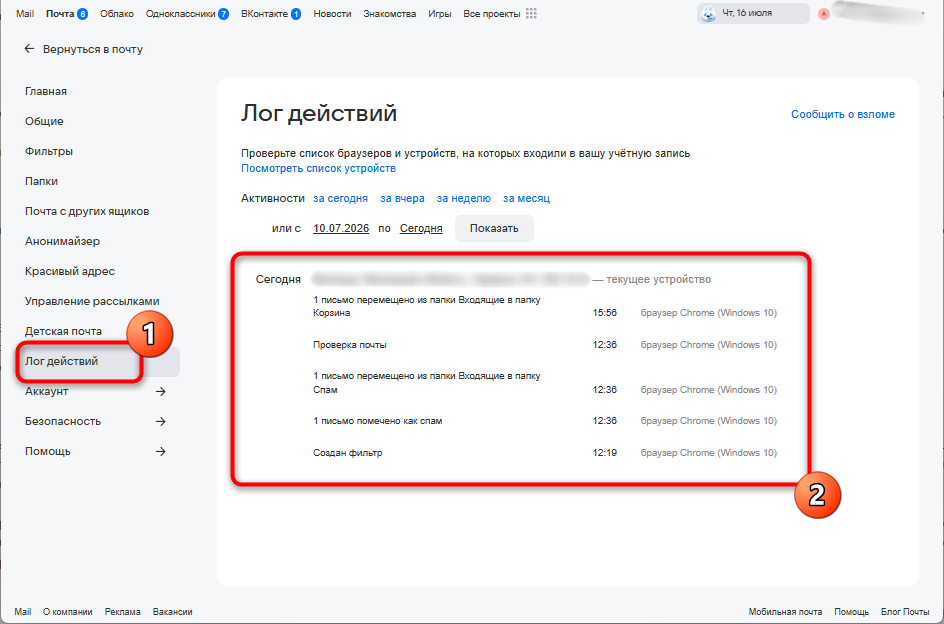
Task: Click the log entry moved to Спам
Action: [x=427, y=383]
